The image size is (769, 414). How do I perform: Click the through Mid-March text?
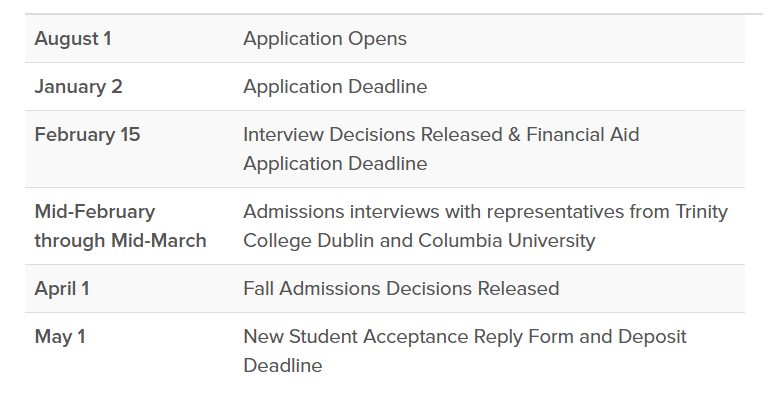[120, 241]
